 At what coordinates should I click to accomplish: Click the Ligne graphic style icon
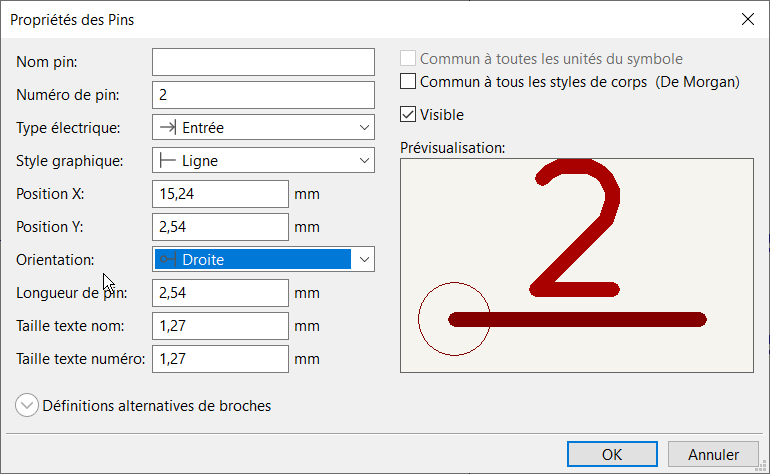(x=168, y=160)
